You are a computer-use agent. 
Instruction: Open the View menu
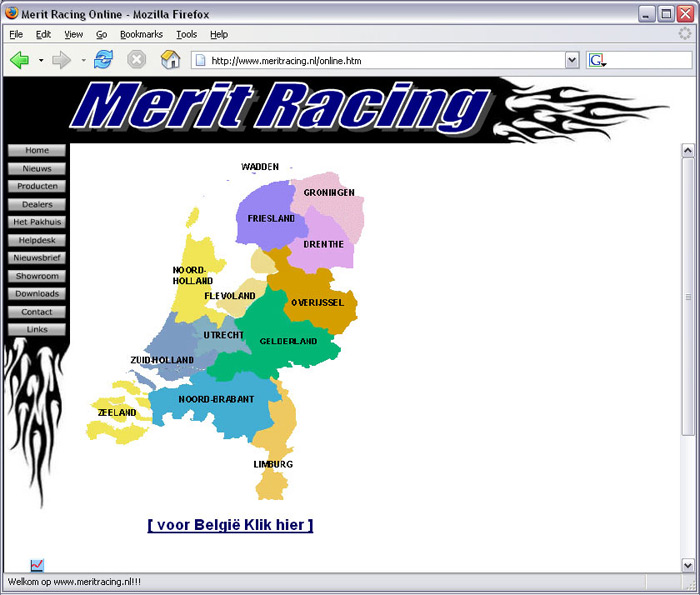[74, 34]
